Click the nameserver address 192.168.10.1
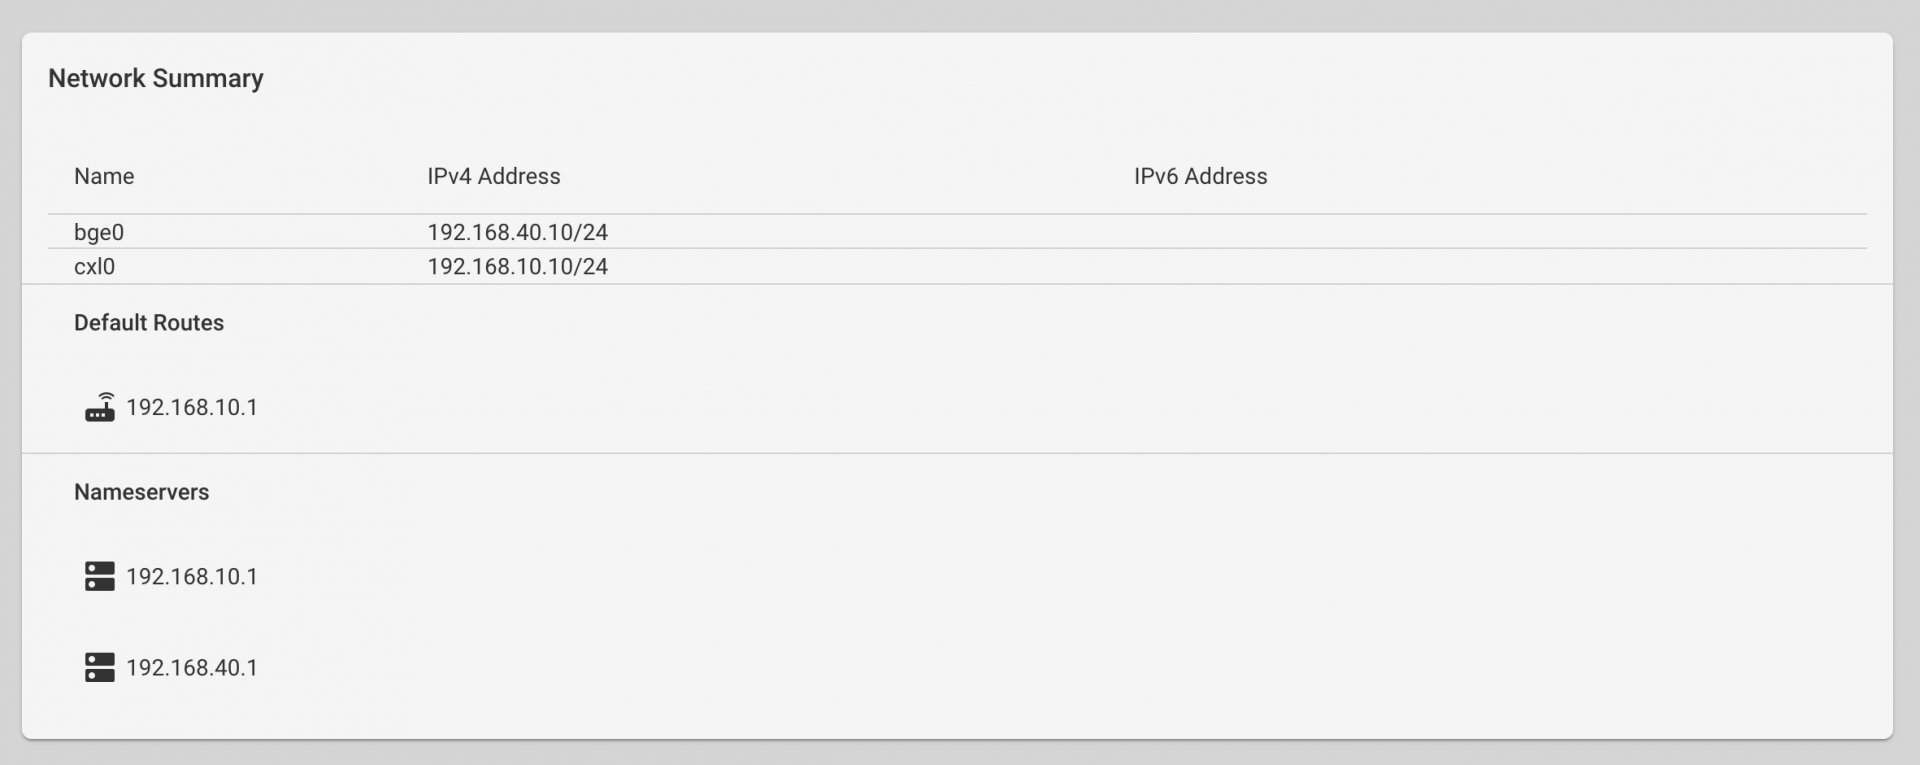Viewport: 1920px width, 765px height. pyautogui.click(x=192, y=576)
